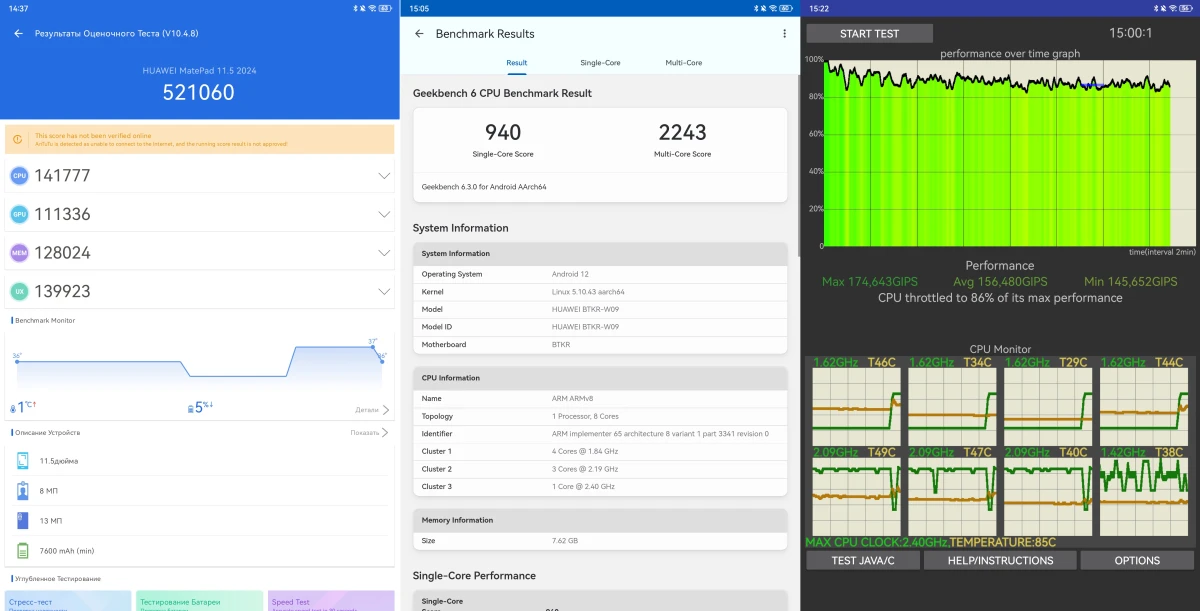This screenshot has width=1200, height=611.
Task: Tap the total score 521060
Action: (199, 93)
